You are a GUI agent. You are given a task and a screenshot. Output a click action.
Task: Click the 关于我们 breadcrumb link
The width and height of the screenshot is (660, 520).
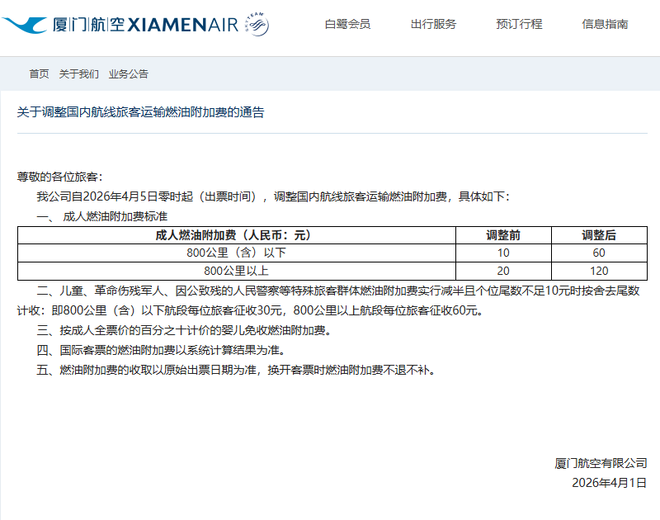(x=79, y=74)
